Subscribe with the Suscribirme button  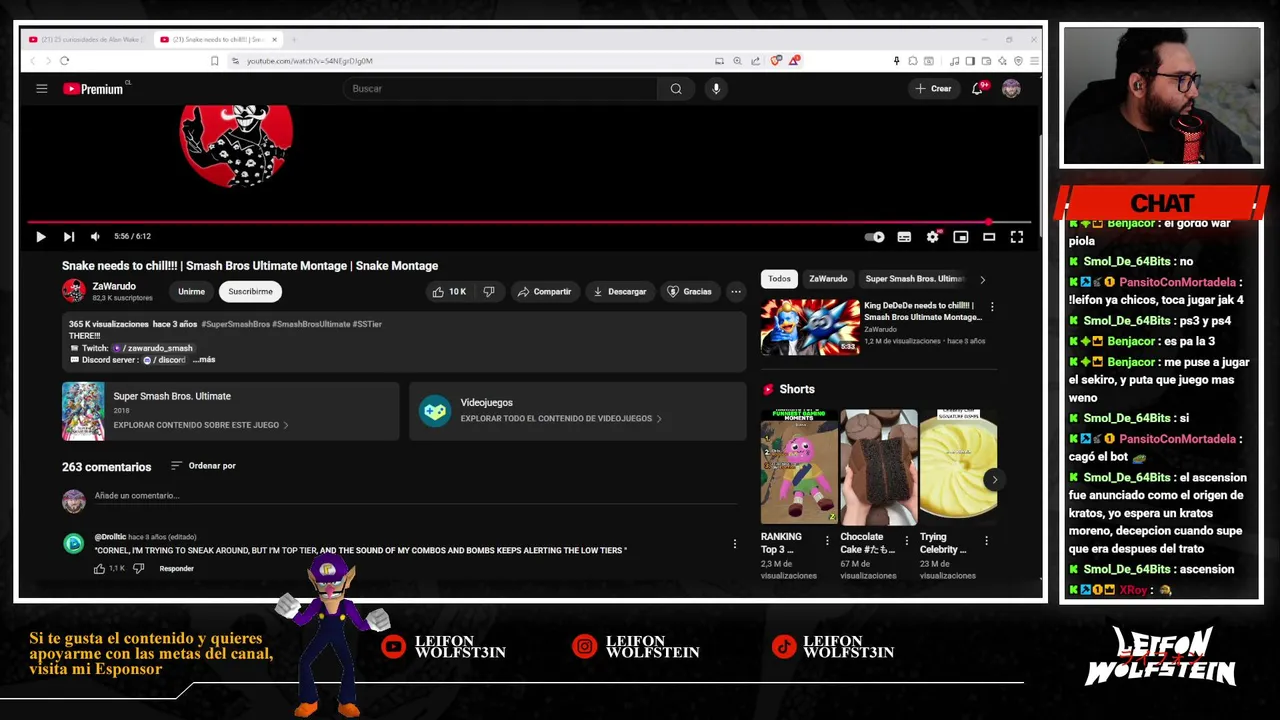pos(250,292)
